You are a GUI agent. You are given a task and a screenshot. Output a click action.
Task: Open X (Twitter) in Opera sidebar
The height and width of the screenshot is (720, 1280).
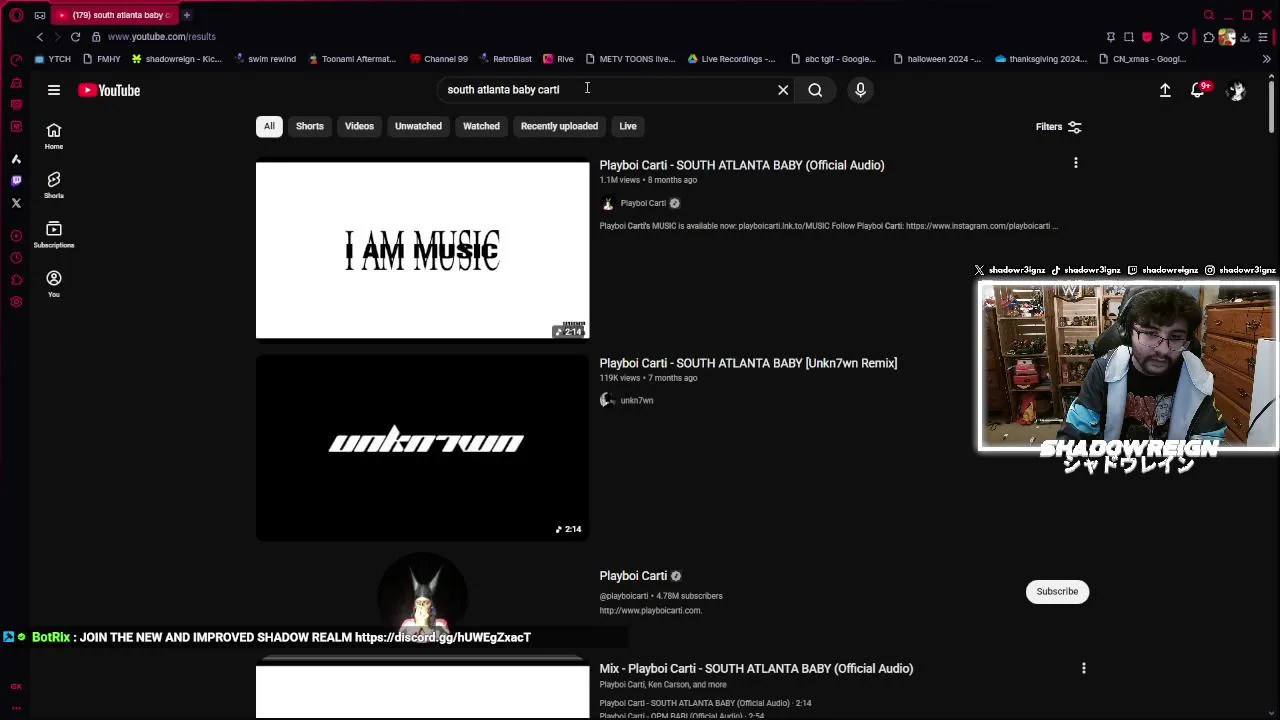click(x=16, y=203)
